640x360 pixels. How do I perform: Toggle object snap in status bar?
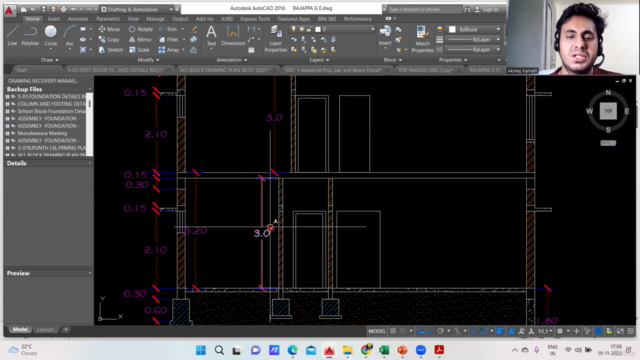[x=484, y=331]
